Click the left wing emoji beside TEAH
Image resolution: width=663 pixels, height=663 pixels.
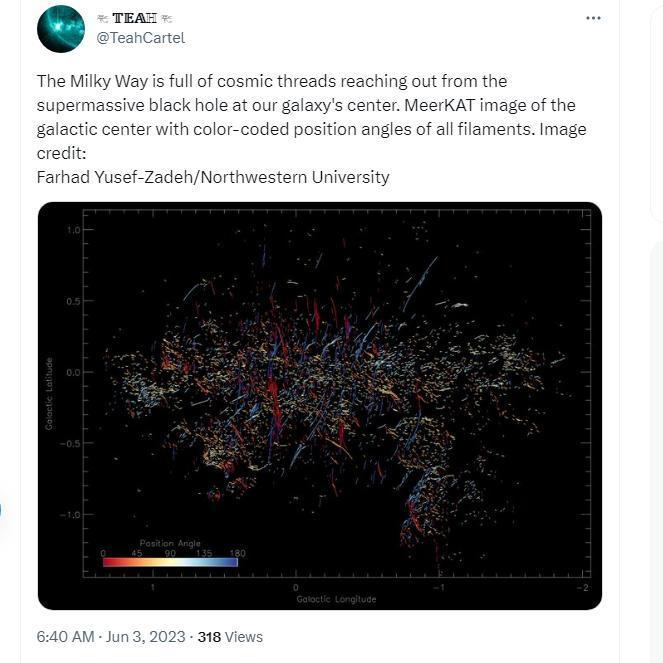point(103,19)
